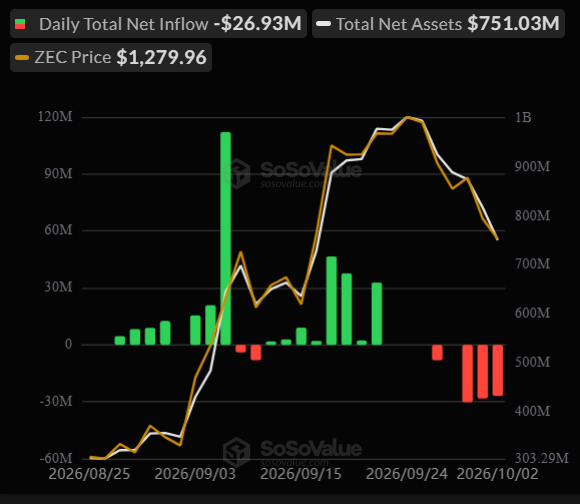This screenshot has height=504, width=580.
Task: Click the $1,279.96 ZEC price value
Action: pos(161,57)
